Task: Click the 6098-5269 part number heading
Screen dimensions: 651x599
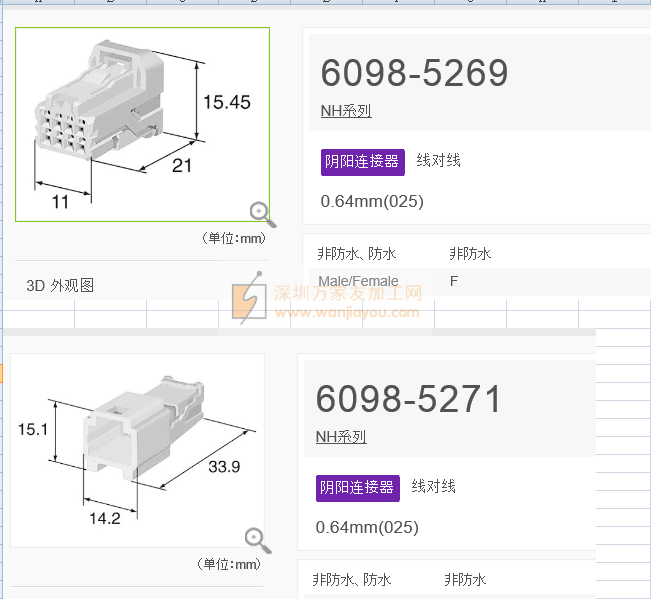Action: [x=414, y=73]
